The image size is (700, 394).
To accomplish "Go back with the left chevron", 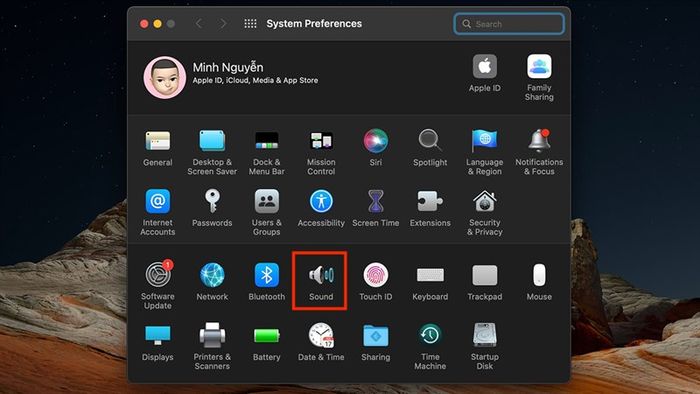I will [x=199, y=24].
